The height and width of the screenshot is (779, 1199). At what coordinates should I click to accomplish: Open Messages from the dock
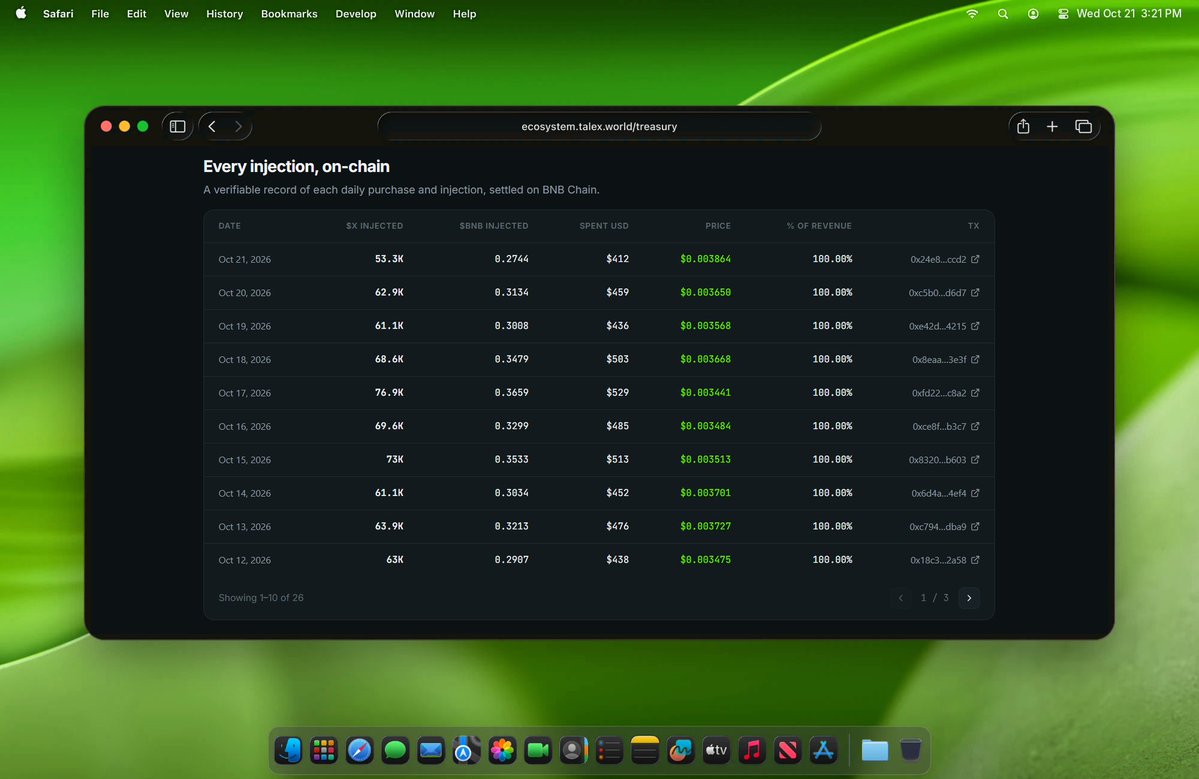pos(395,750)
